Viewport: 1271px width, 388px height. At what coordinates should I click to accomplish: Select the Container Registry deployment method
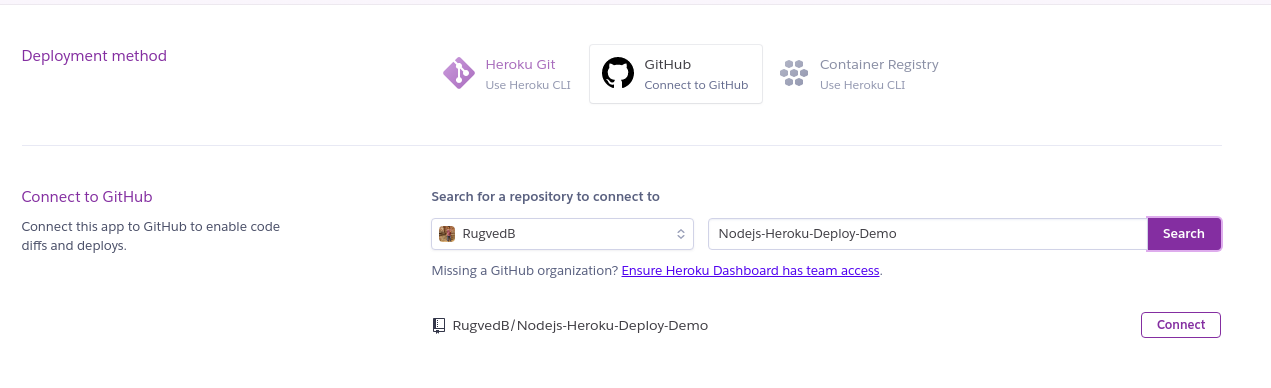coord(860,74)
